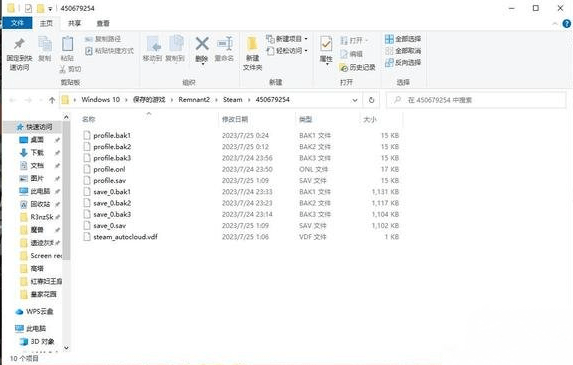Open Pictures in the navigation pane

(x=37, y=178)
